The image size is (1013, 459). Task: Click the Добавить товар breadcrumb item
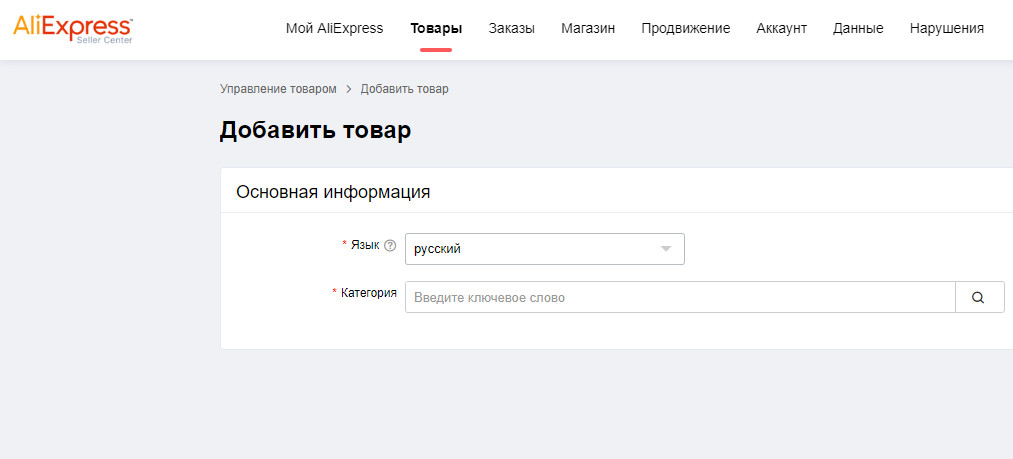404,89
